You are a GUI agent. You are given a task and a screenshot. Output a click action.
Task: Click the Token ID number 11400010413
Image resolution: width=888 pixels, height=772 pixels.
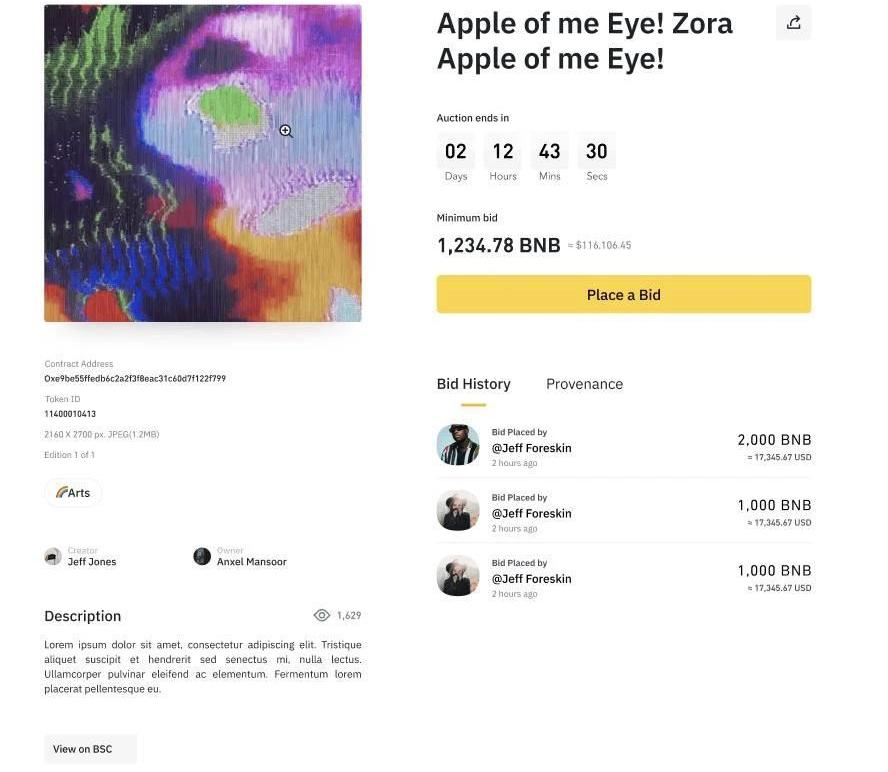pyautogui.click(x=70, y=414)
